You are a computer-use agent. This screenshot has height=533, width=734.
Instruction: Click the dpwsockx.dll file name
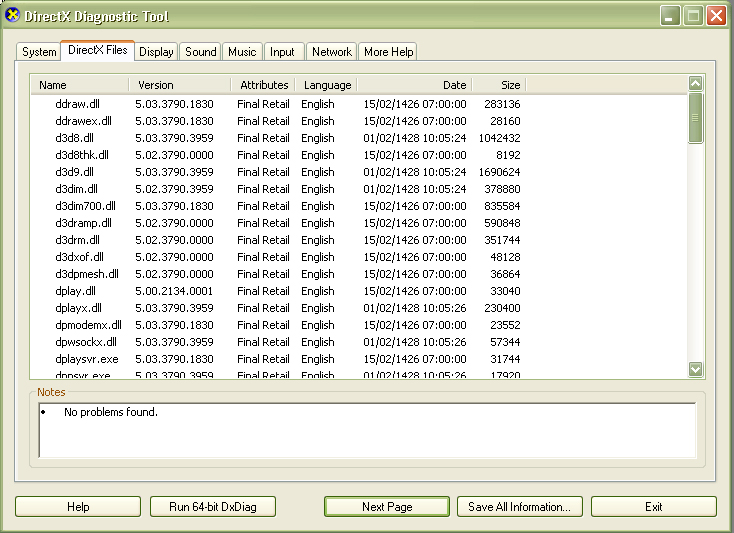[x=86, y=342]
